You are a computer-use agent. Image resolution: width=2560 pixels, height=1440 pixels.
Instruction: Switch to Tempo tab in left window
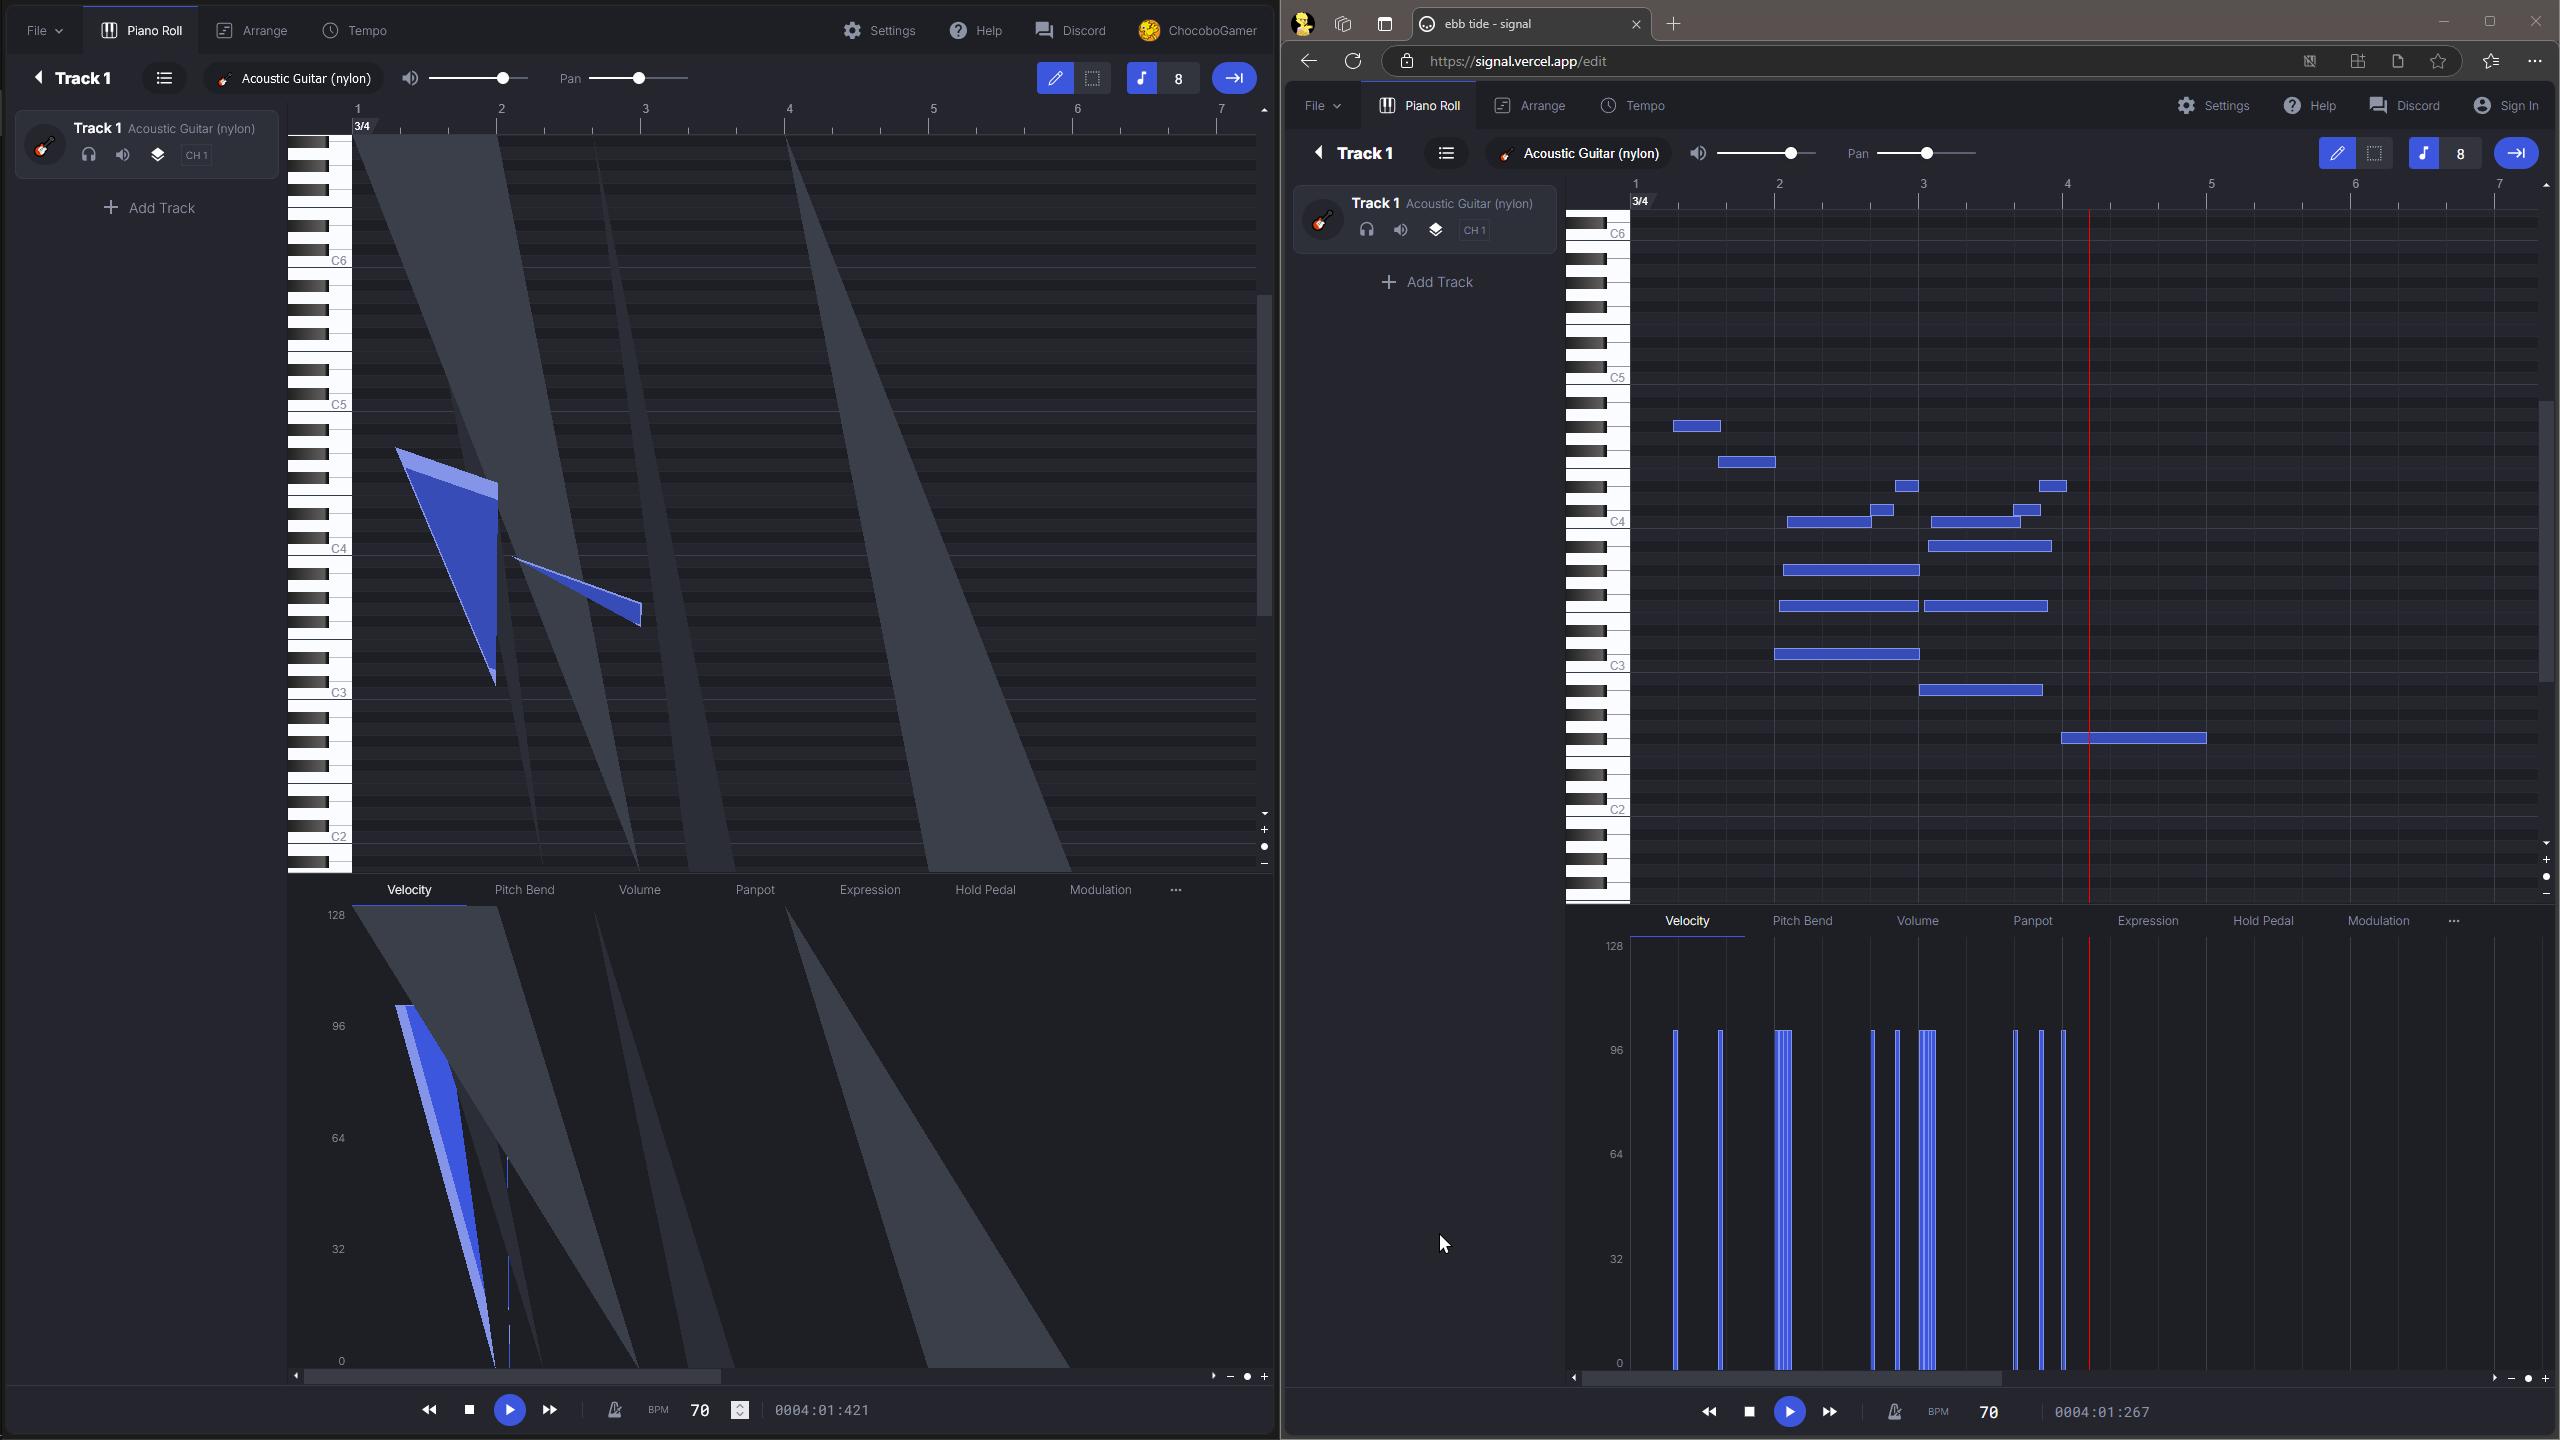[x=355, y=31]
